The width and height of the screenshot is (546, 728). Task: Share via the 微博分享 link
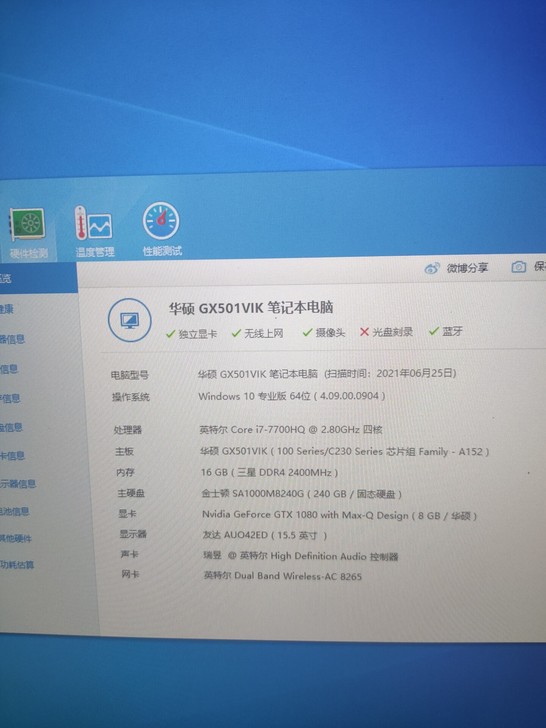click(467, 268)
